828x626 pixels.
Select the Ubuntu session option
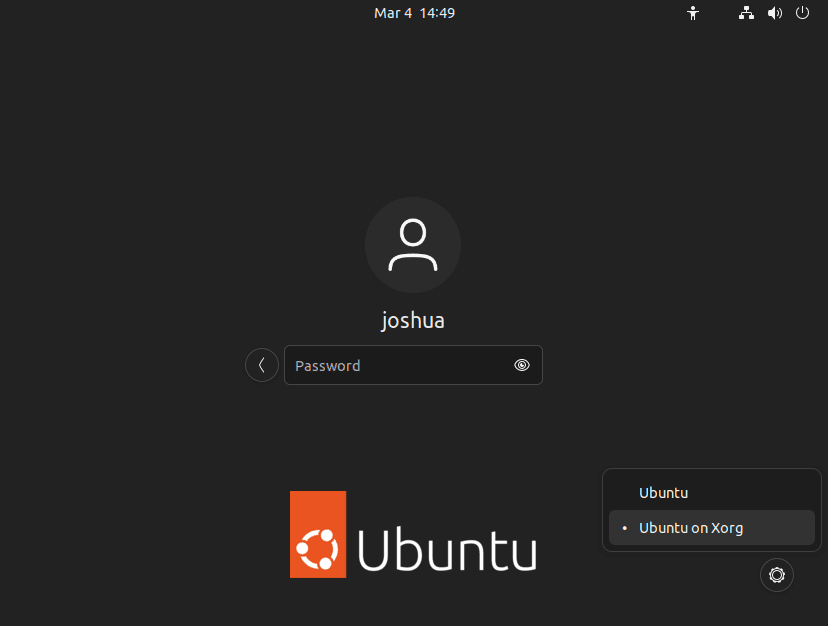pyautogui.click(x=664, y=493)
